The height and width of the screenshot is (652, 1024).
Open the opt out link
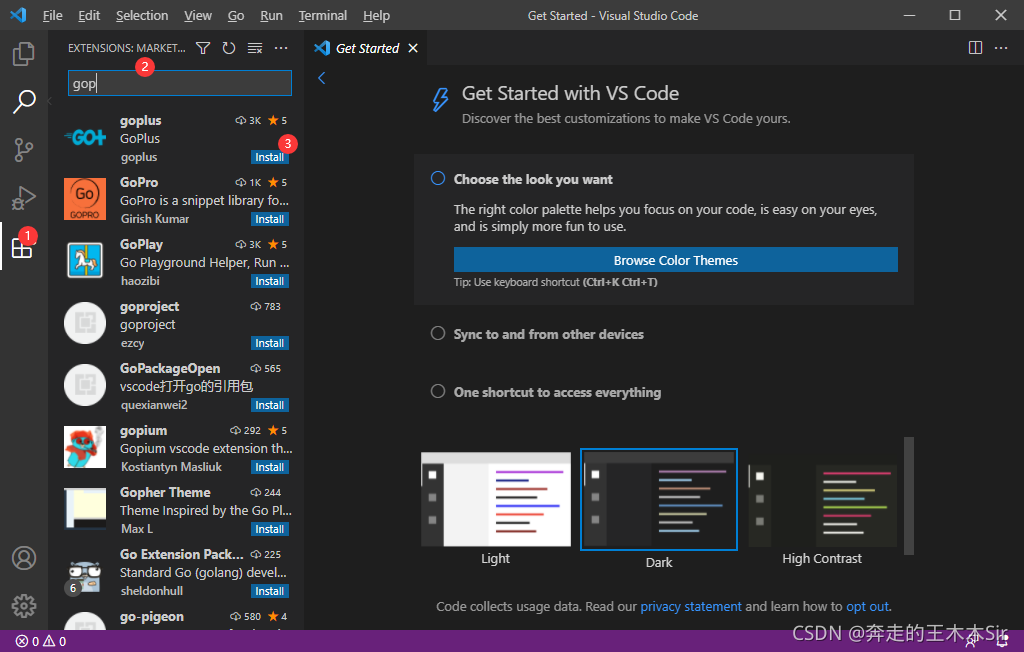867,606
